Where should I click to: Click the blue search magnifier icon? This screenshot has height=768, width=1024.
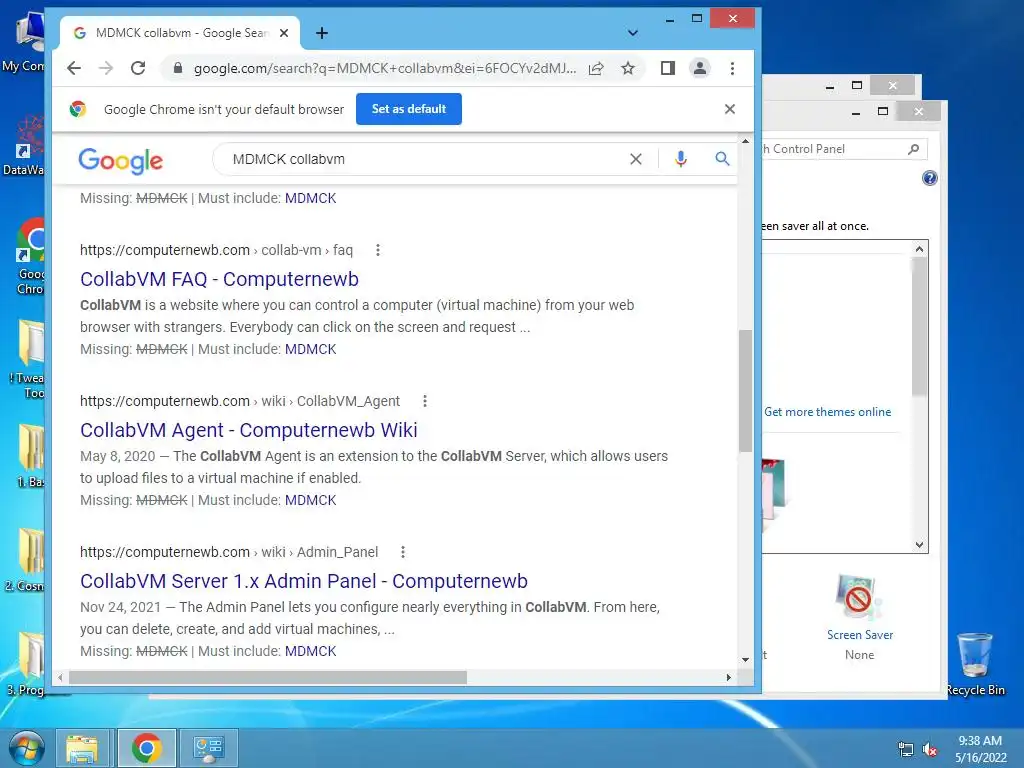pos(722,159)
